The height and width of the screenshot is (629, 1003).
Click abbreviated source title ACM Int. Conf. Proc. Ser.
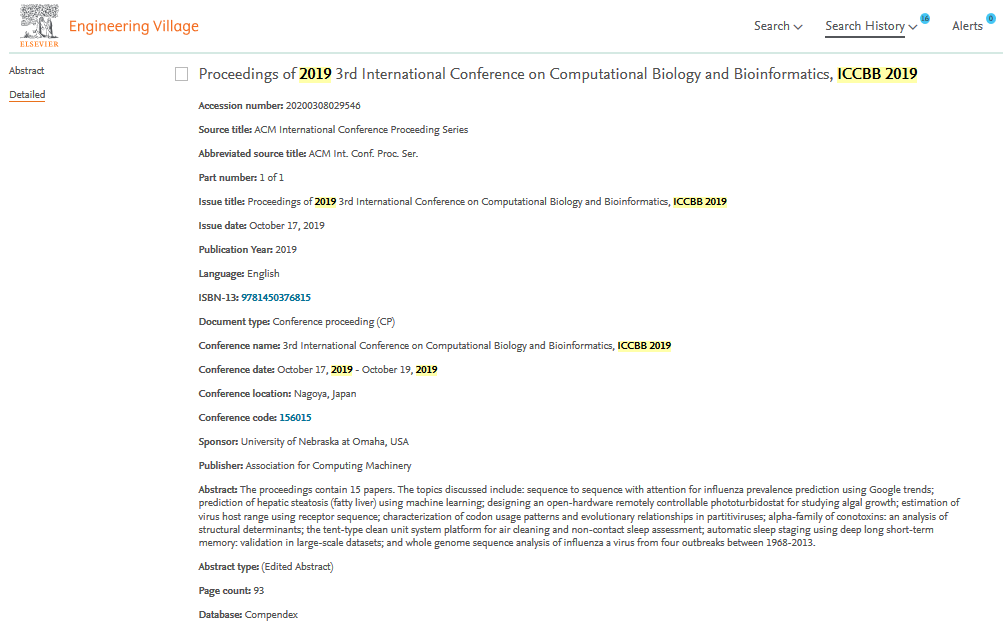click(363, 154)
